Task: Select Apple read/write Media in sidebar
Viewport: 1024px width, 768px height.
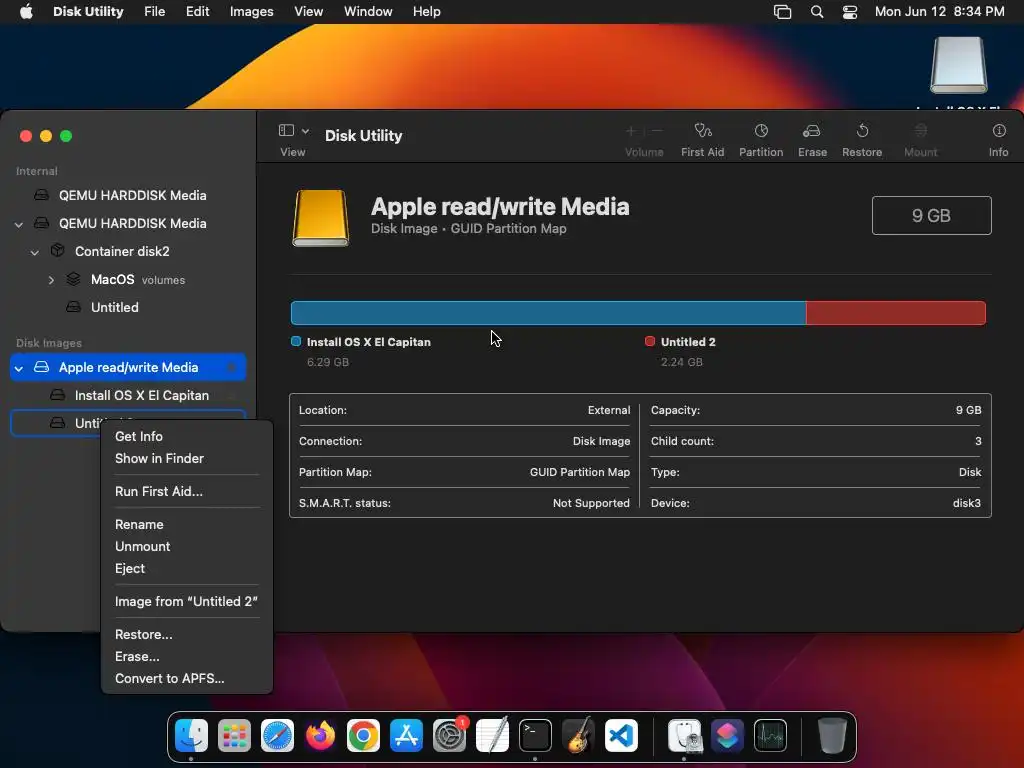Action: click(x=128, y=367)
